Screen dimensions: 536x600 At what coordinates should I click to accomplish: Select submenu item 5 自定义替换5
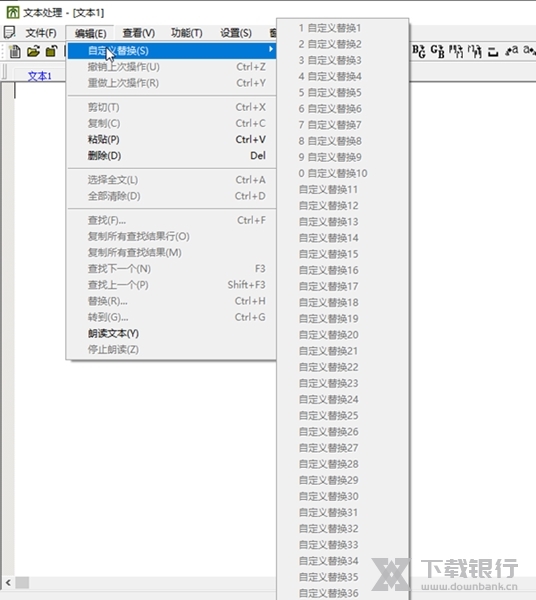click(343, 93)
